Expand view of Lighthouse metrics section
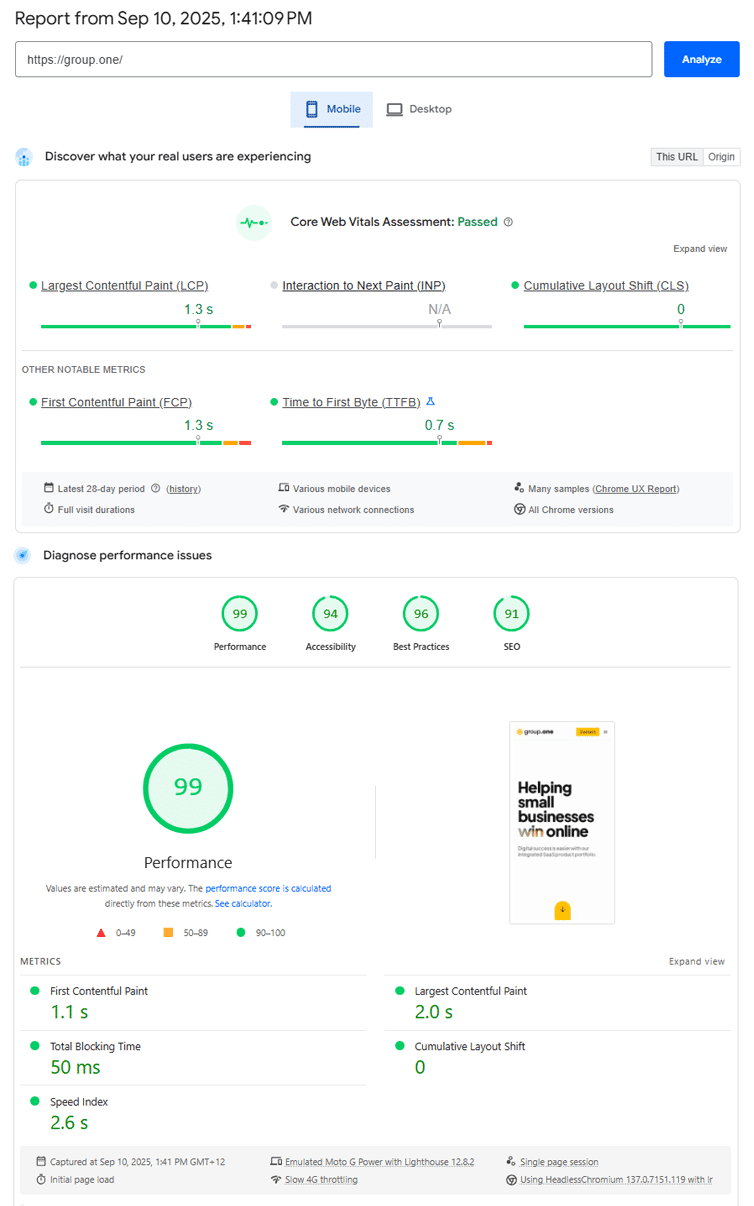The height and width of the screenshot is (1206, 754). coord(697,962)
